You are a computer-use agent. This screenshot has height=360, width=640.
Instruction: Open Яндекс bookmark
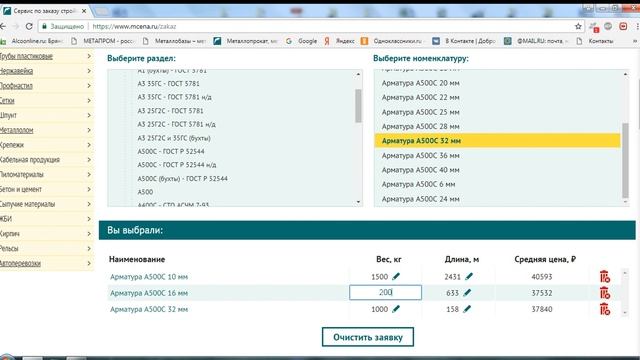[339, 41]
